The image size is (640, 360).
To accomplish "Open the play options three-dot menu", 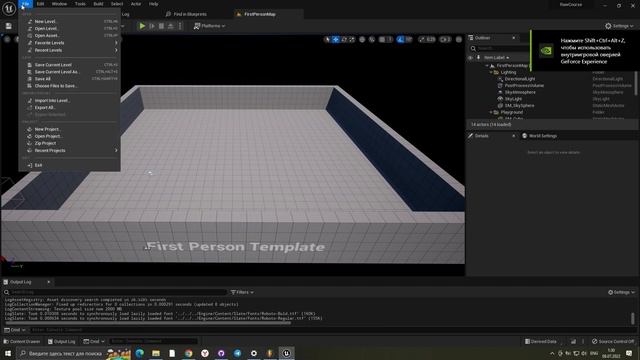I will pyautogui.click(x=180, y=26).
